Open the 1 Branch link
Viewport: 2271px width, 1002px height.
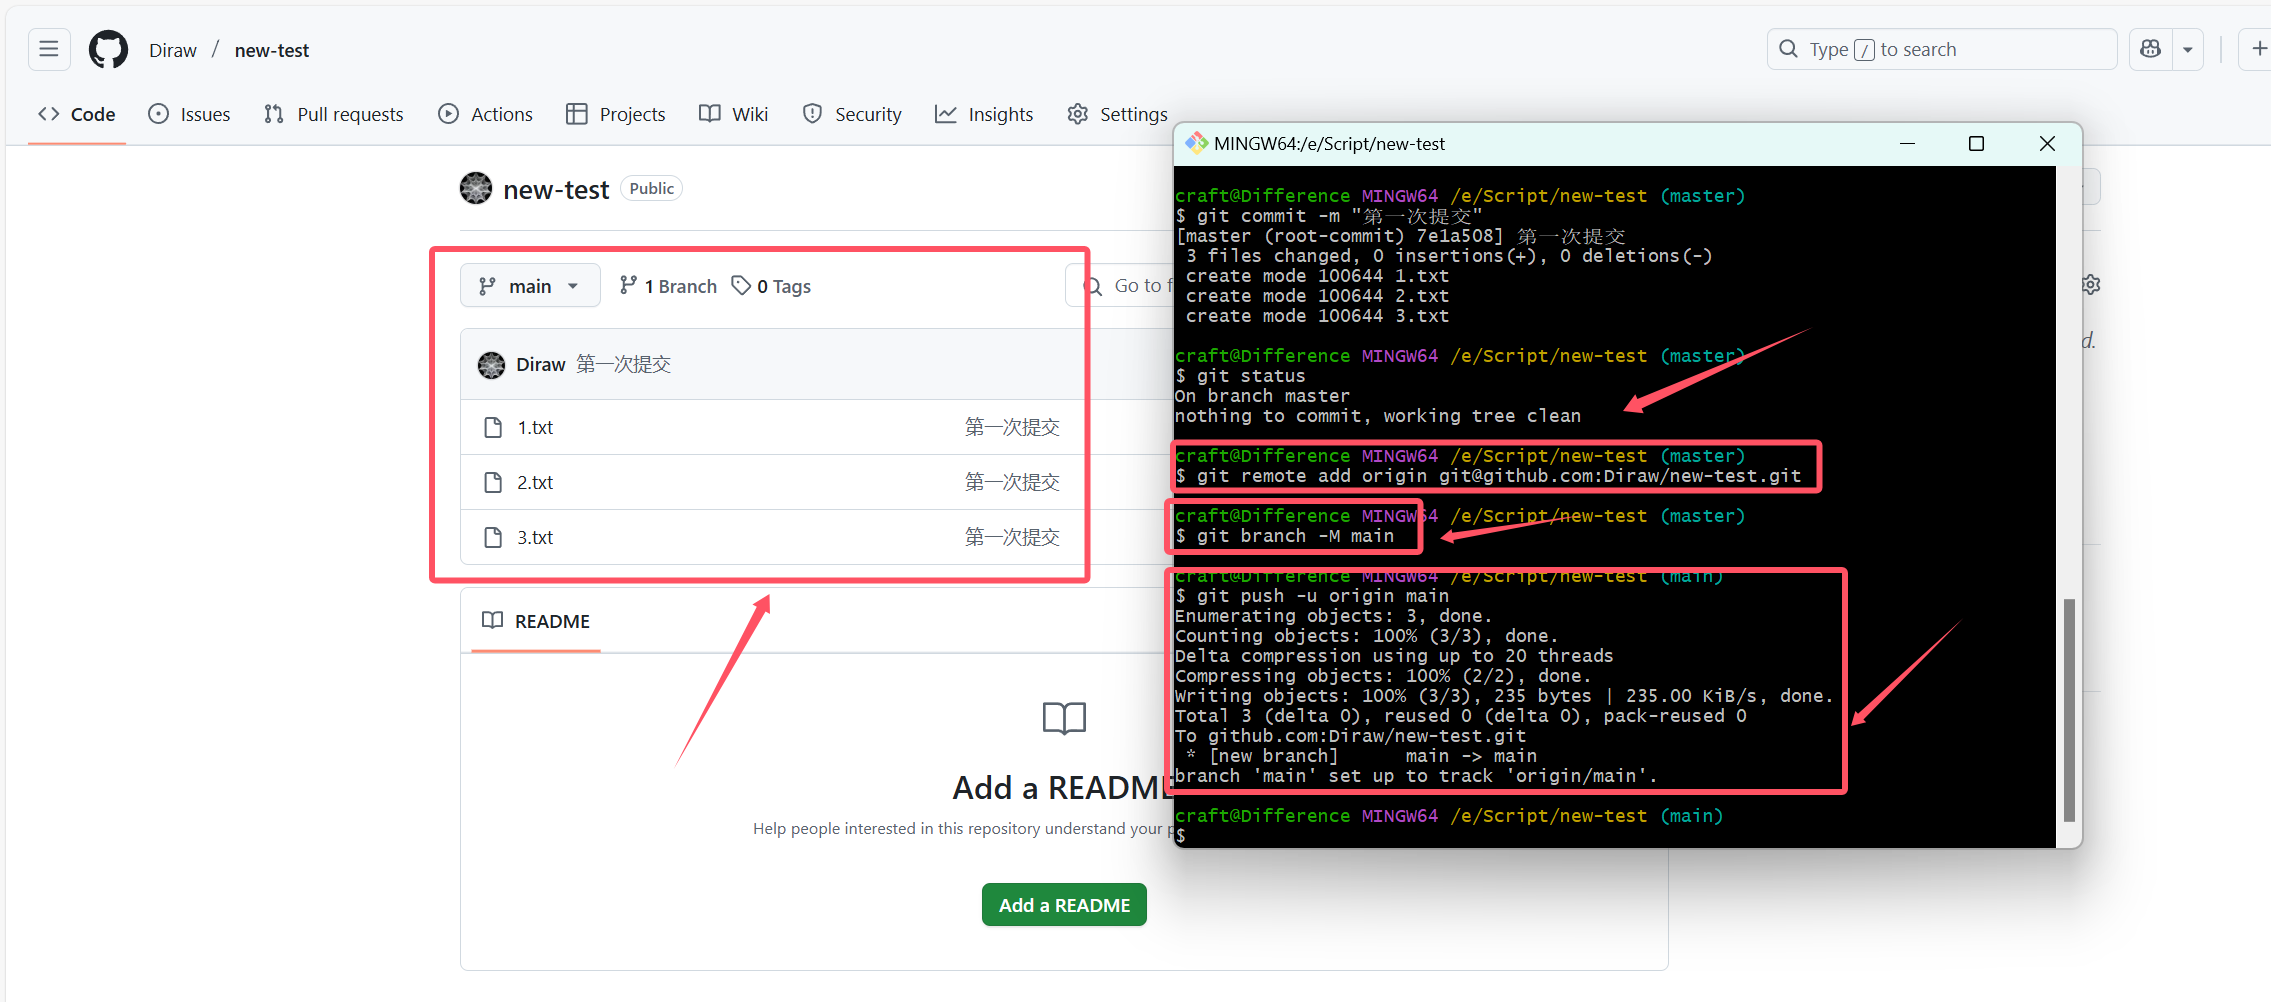pyautogui.click(x=668, y=286)
